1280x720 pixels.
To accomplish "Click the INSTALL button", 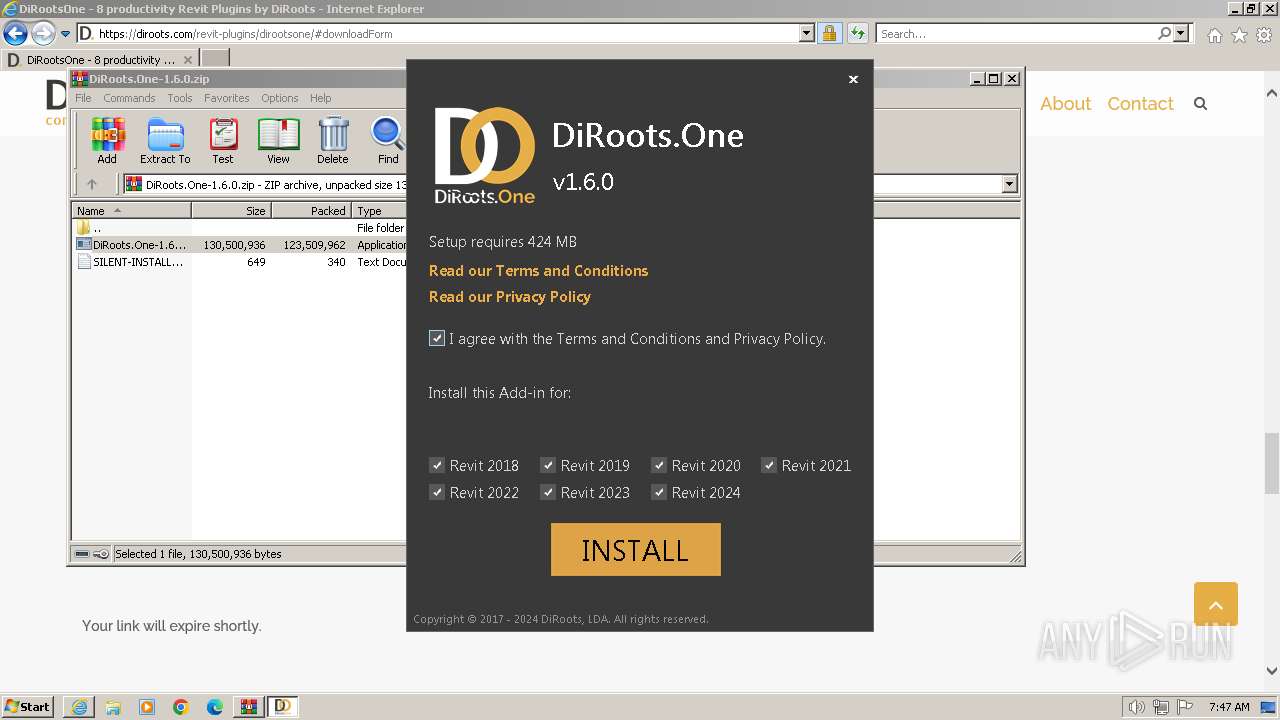I will tap(636, 550).
